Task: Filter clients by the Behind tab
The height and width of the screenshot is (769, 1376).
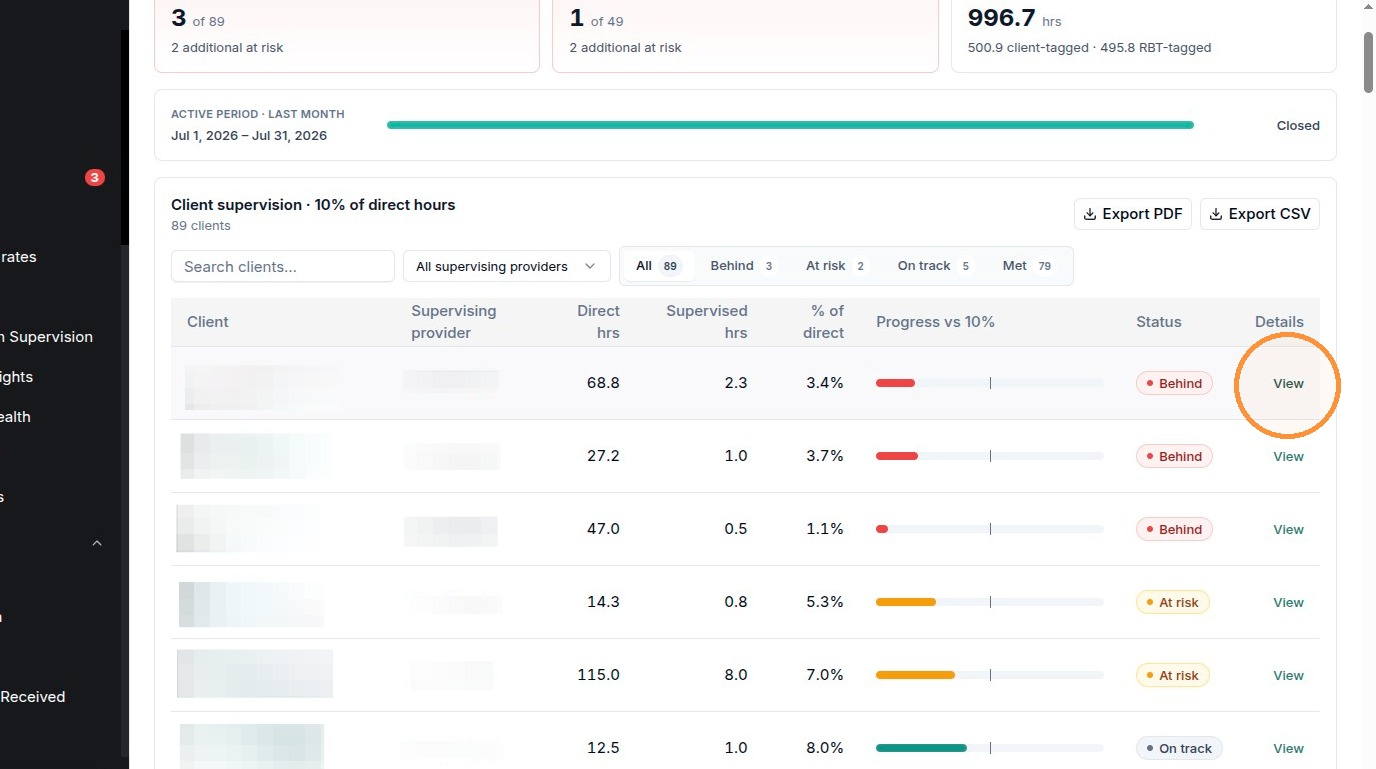Action: (743, 266)
